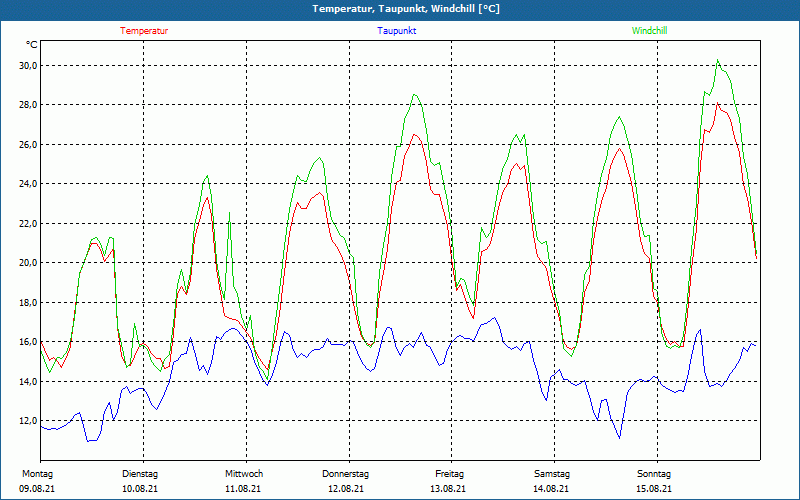Image resolution: width=800 pixels, height=500 pixels.
Task: Click the °C unit label on the axis
Action: [x=32, y=45]
